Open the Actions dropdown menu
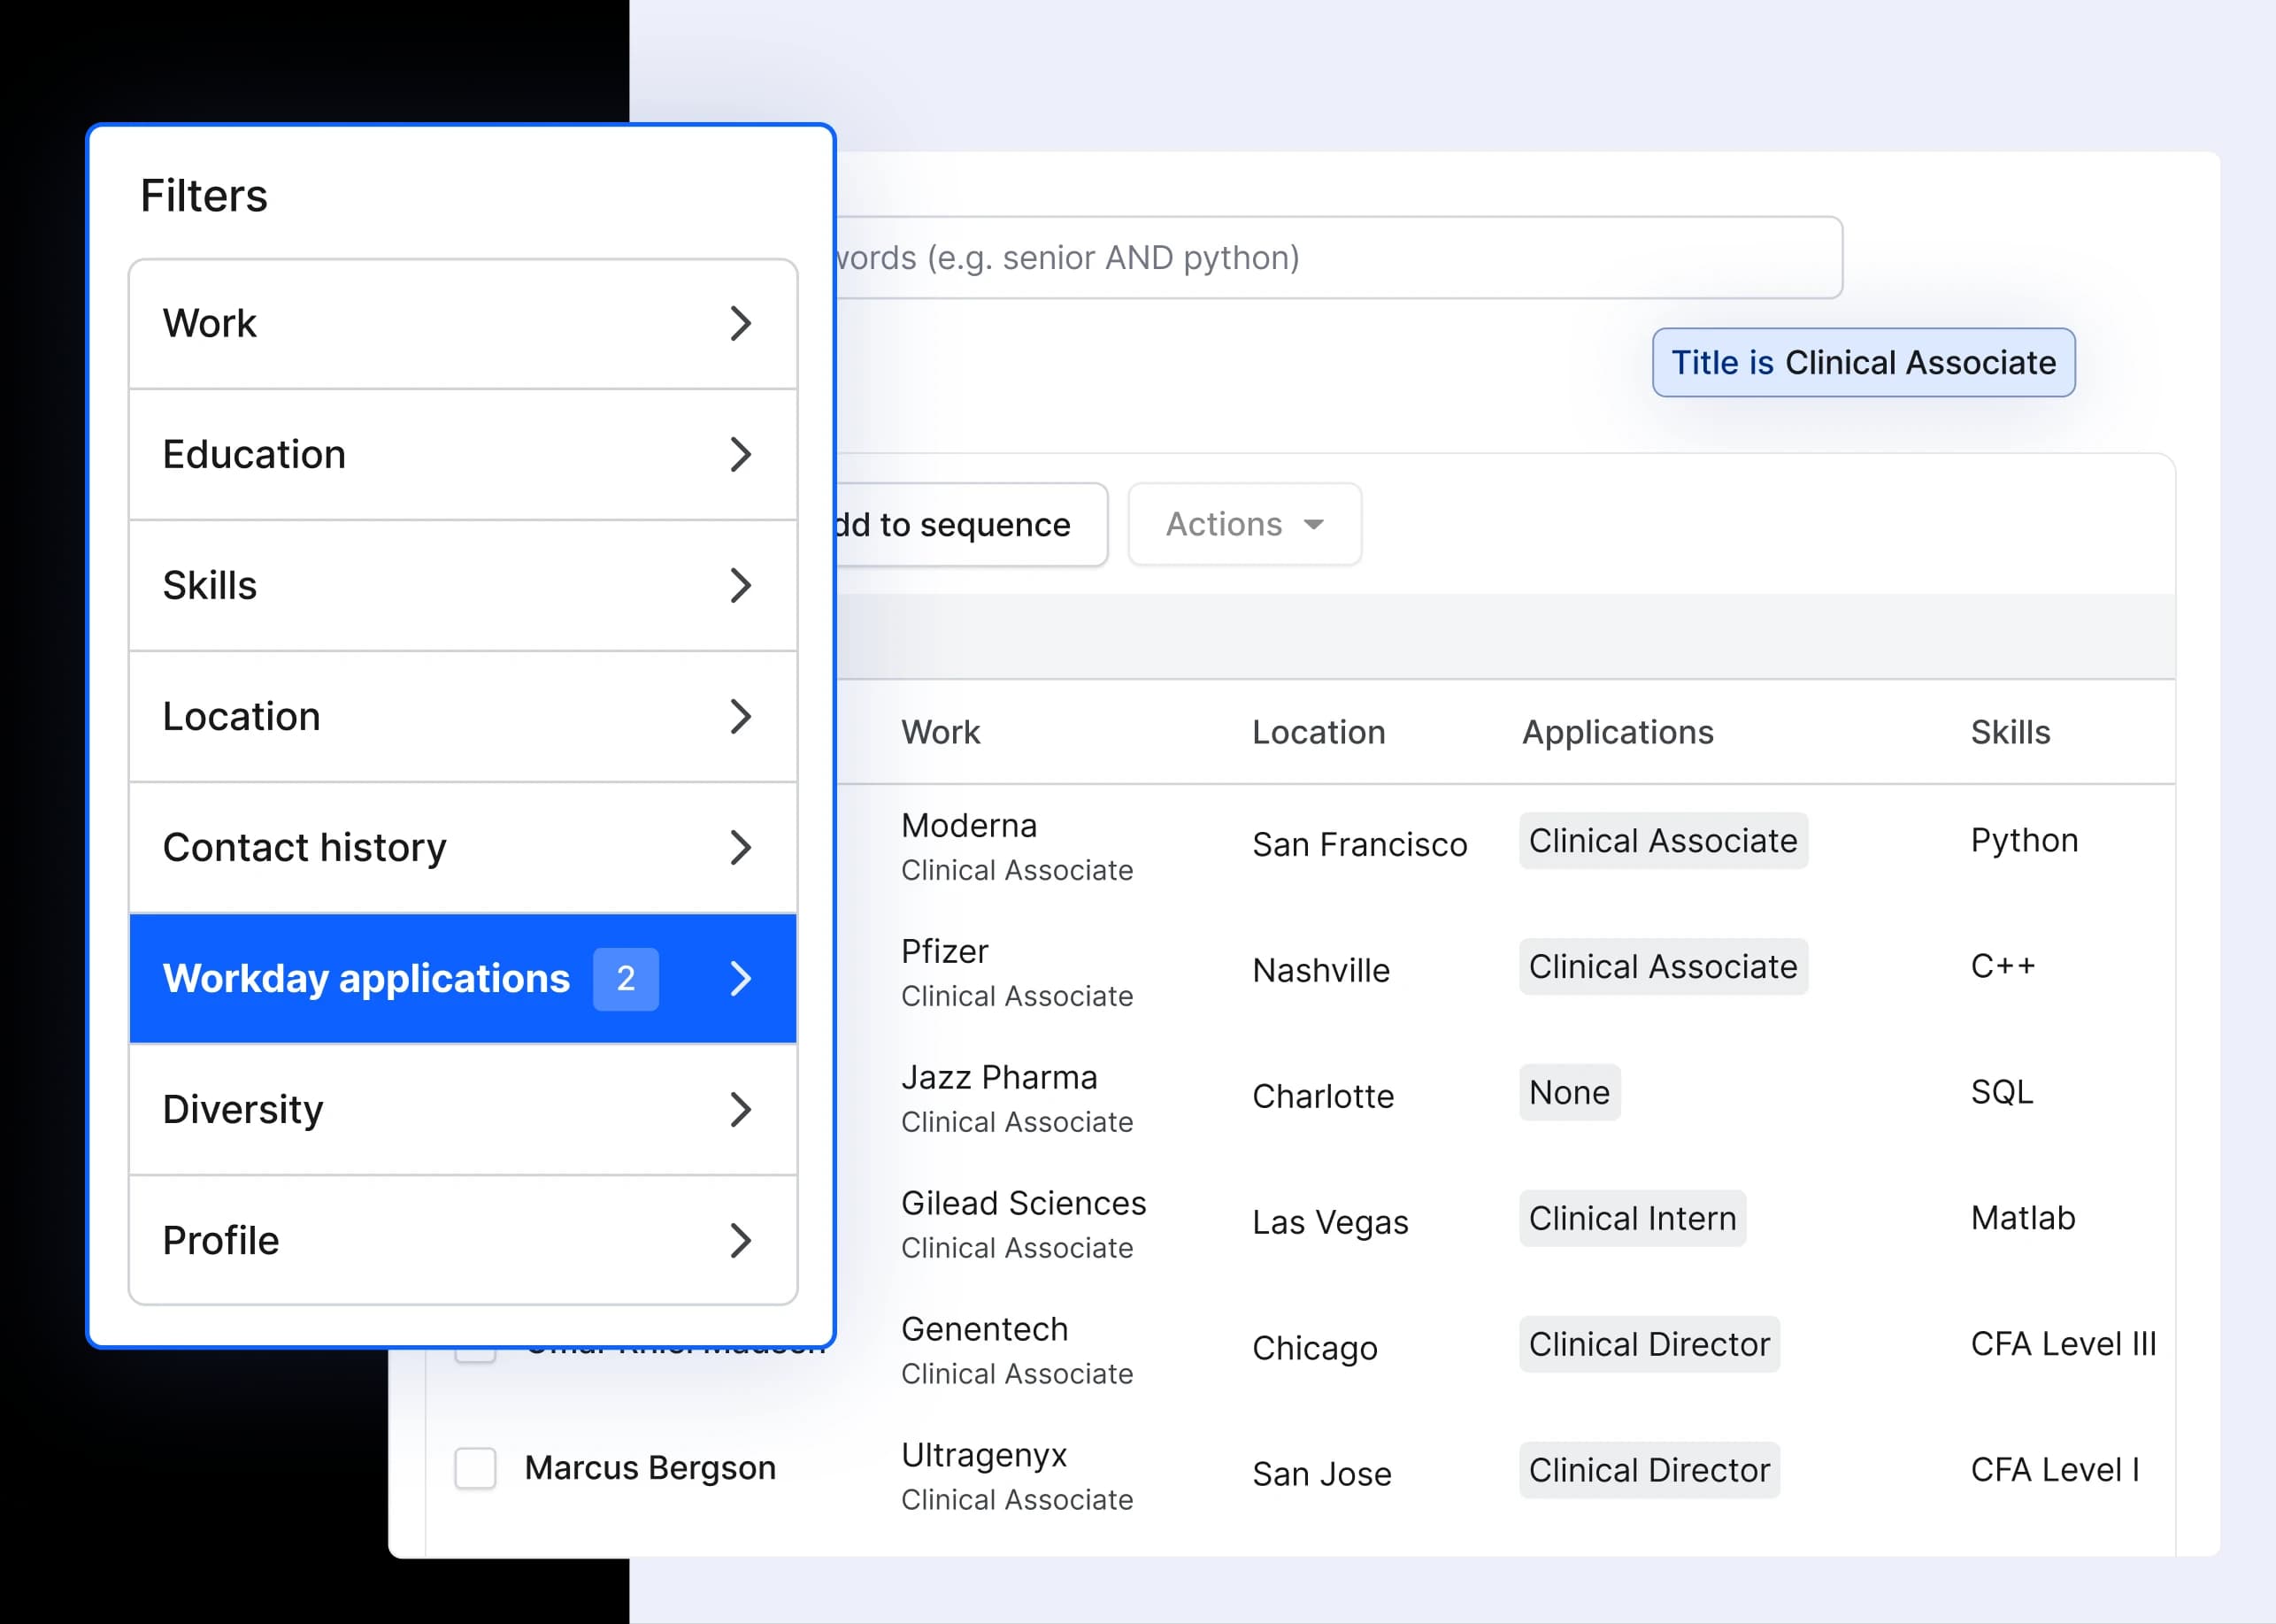Viewport: 2276px width, 1624px height. click(x=1244, y=525)
